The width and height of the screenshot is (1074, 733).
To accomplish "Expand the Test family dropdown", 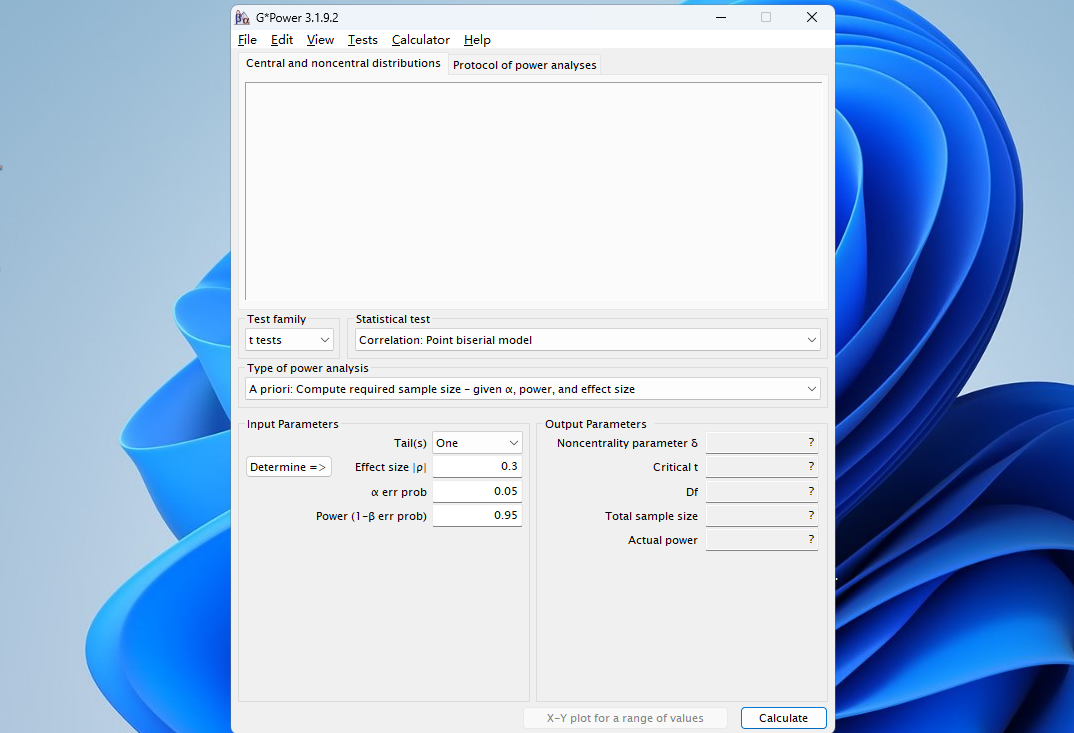I will click(289, 340).
